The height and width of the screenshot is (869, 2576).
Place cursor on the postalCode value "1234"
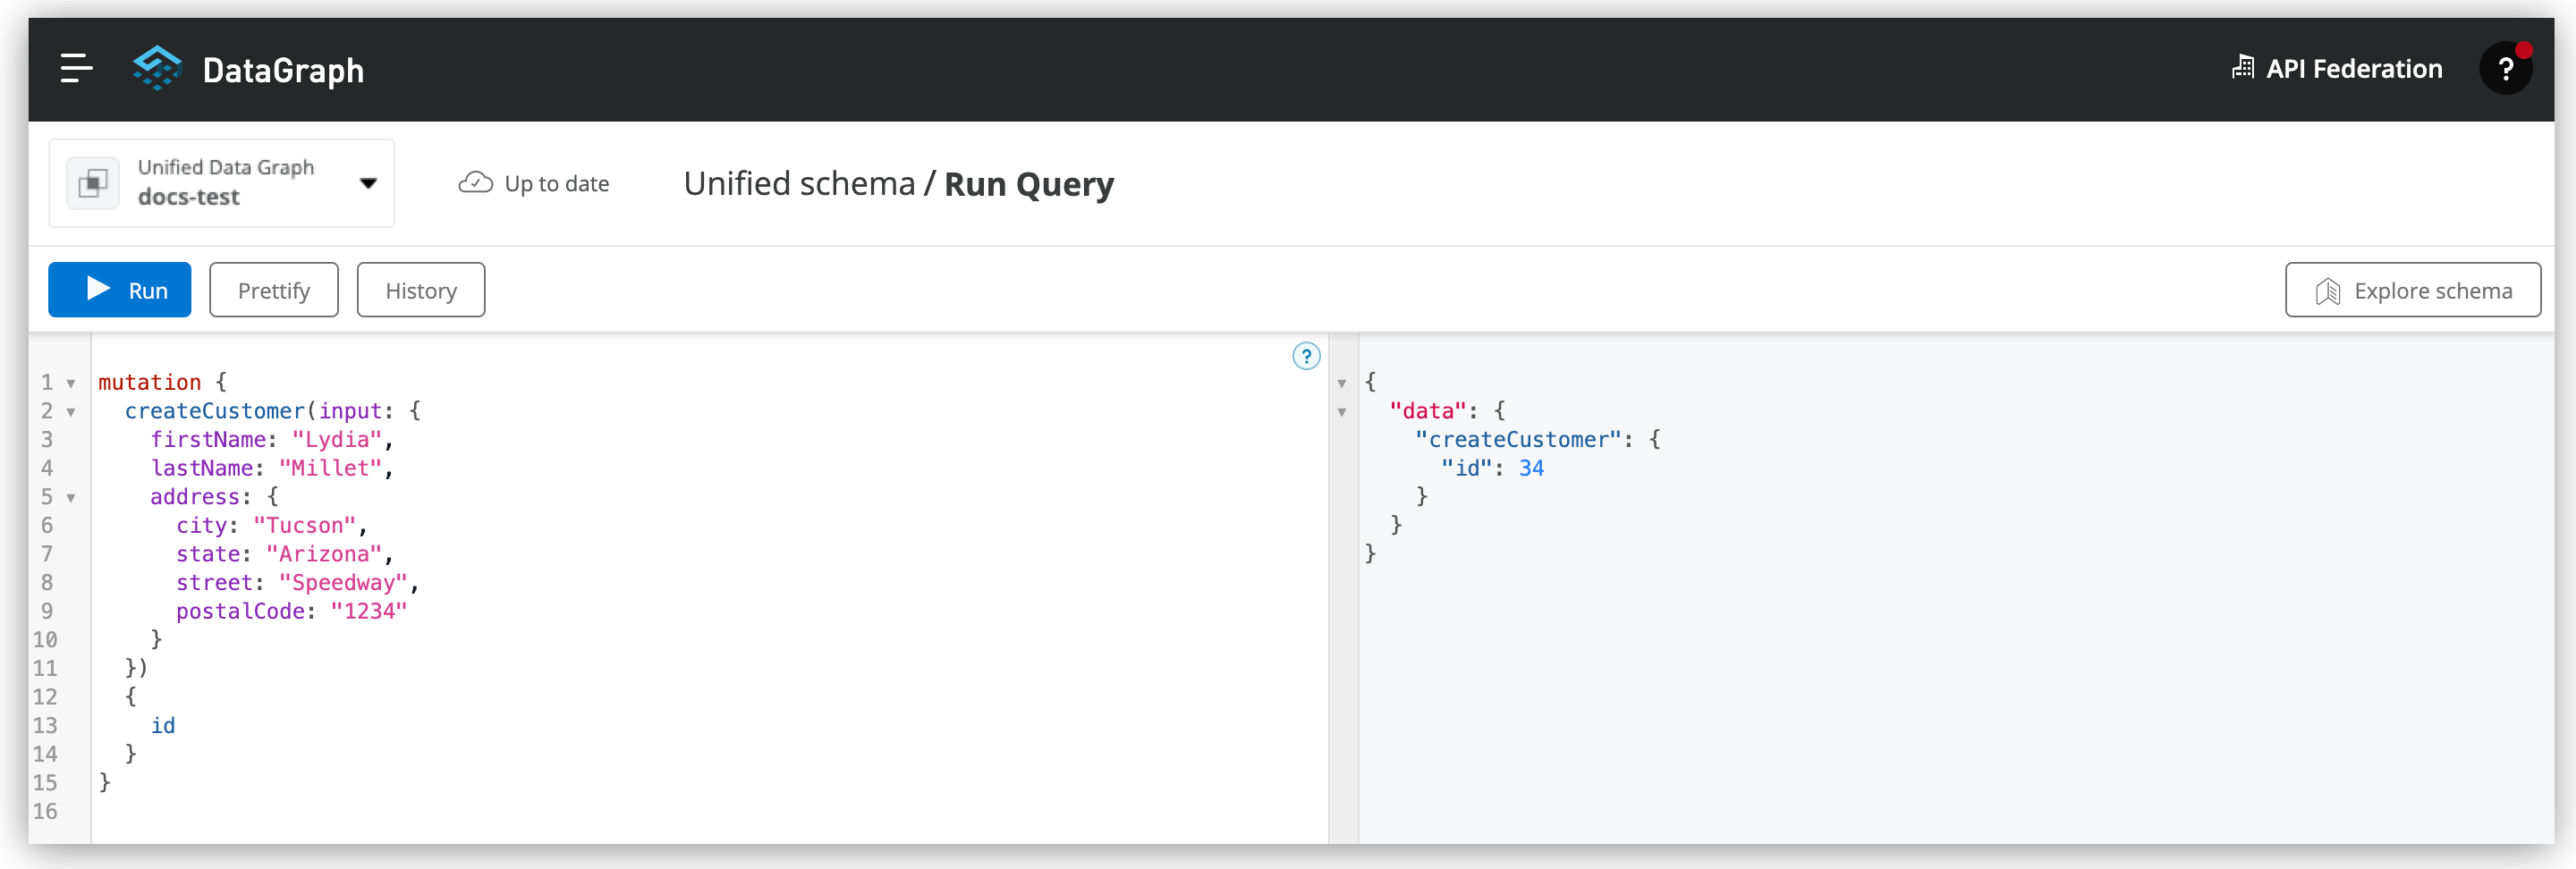369,610
